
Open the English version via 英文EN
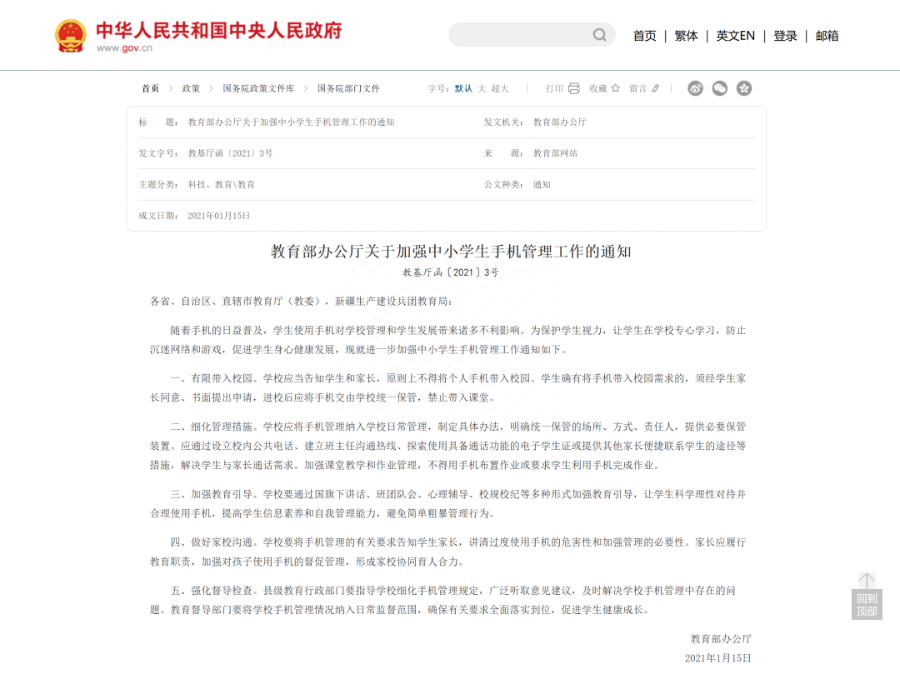(734, 35)
